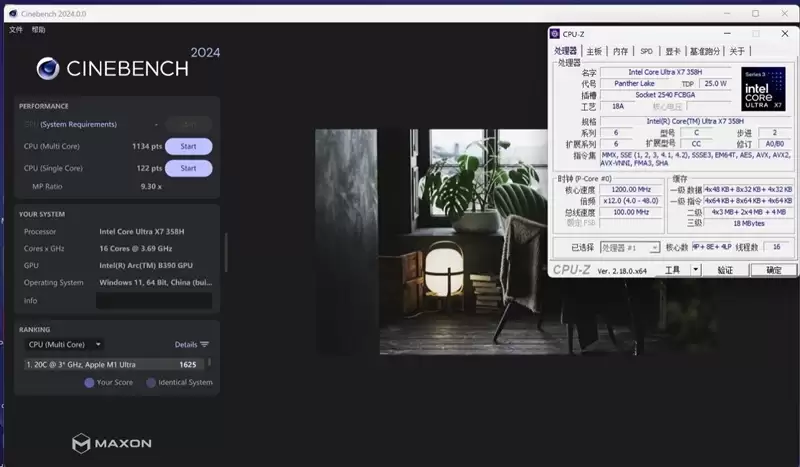
Task: Start the CPU Multi Core benchmark
Action: pyautogui.click(x=188, y=146)
